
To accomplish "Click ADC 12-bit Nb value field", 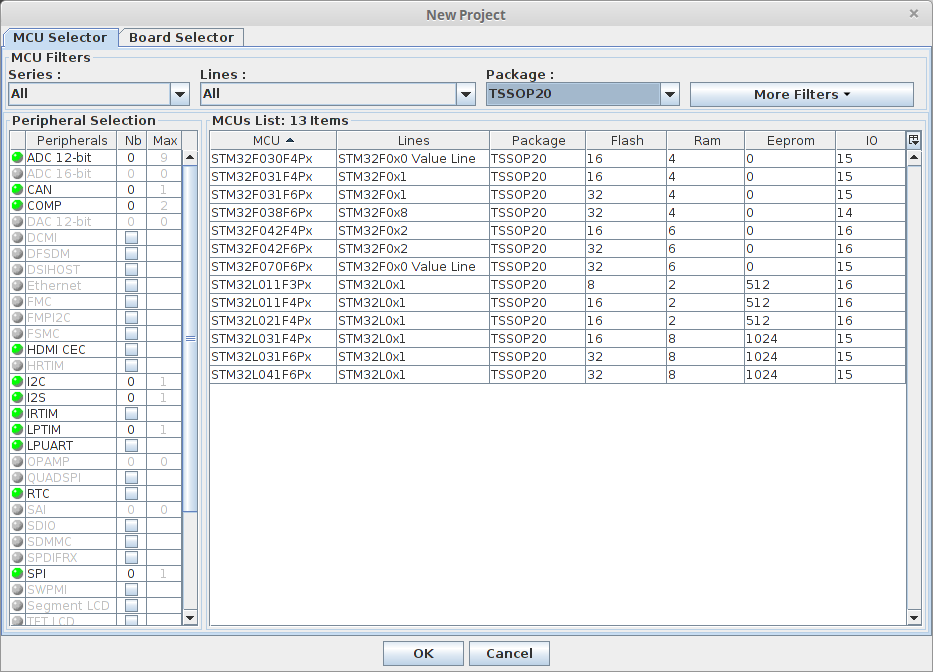I will click(132, 158).
